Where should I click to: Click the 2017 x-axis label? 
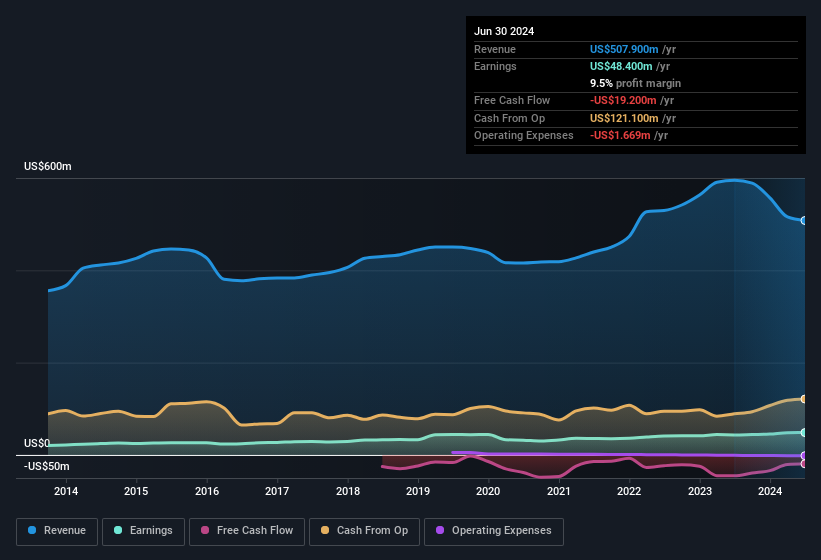277,491
